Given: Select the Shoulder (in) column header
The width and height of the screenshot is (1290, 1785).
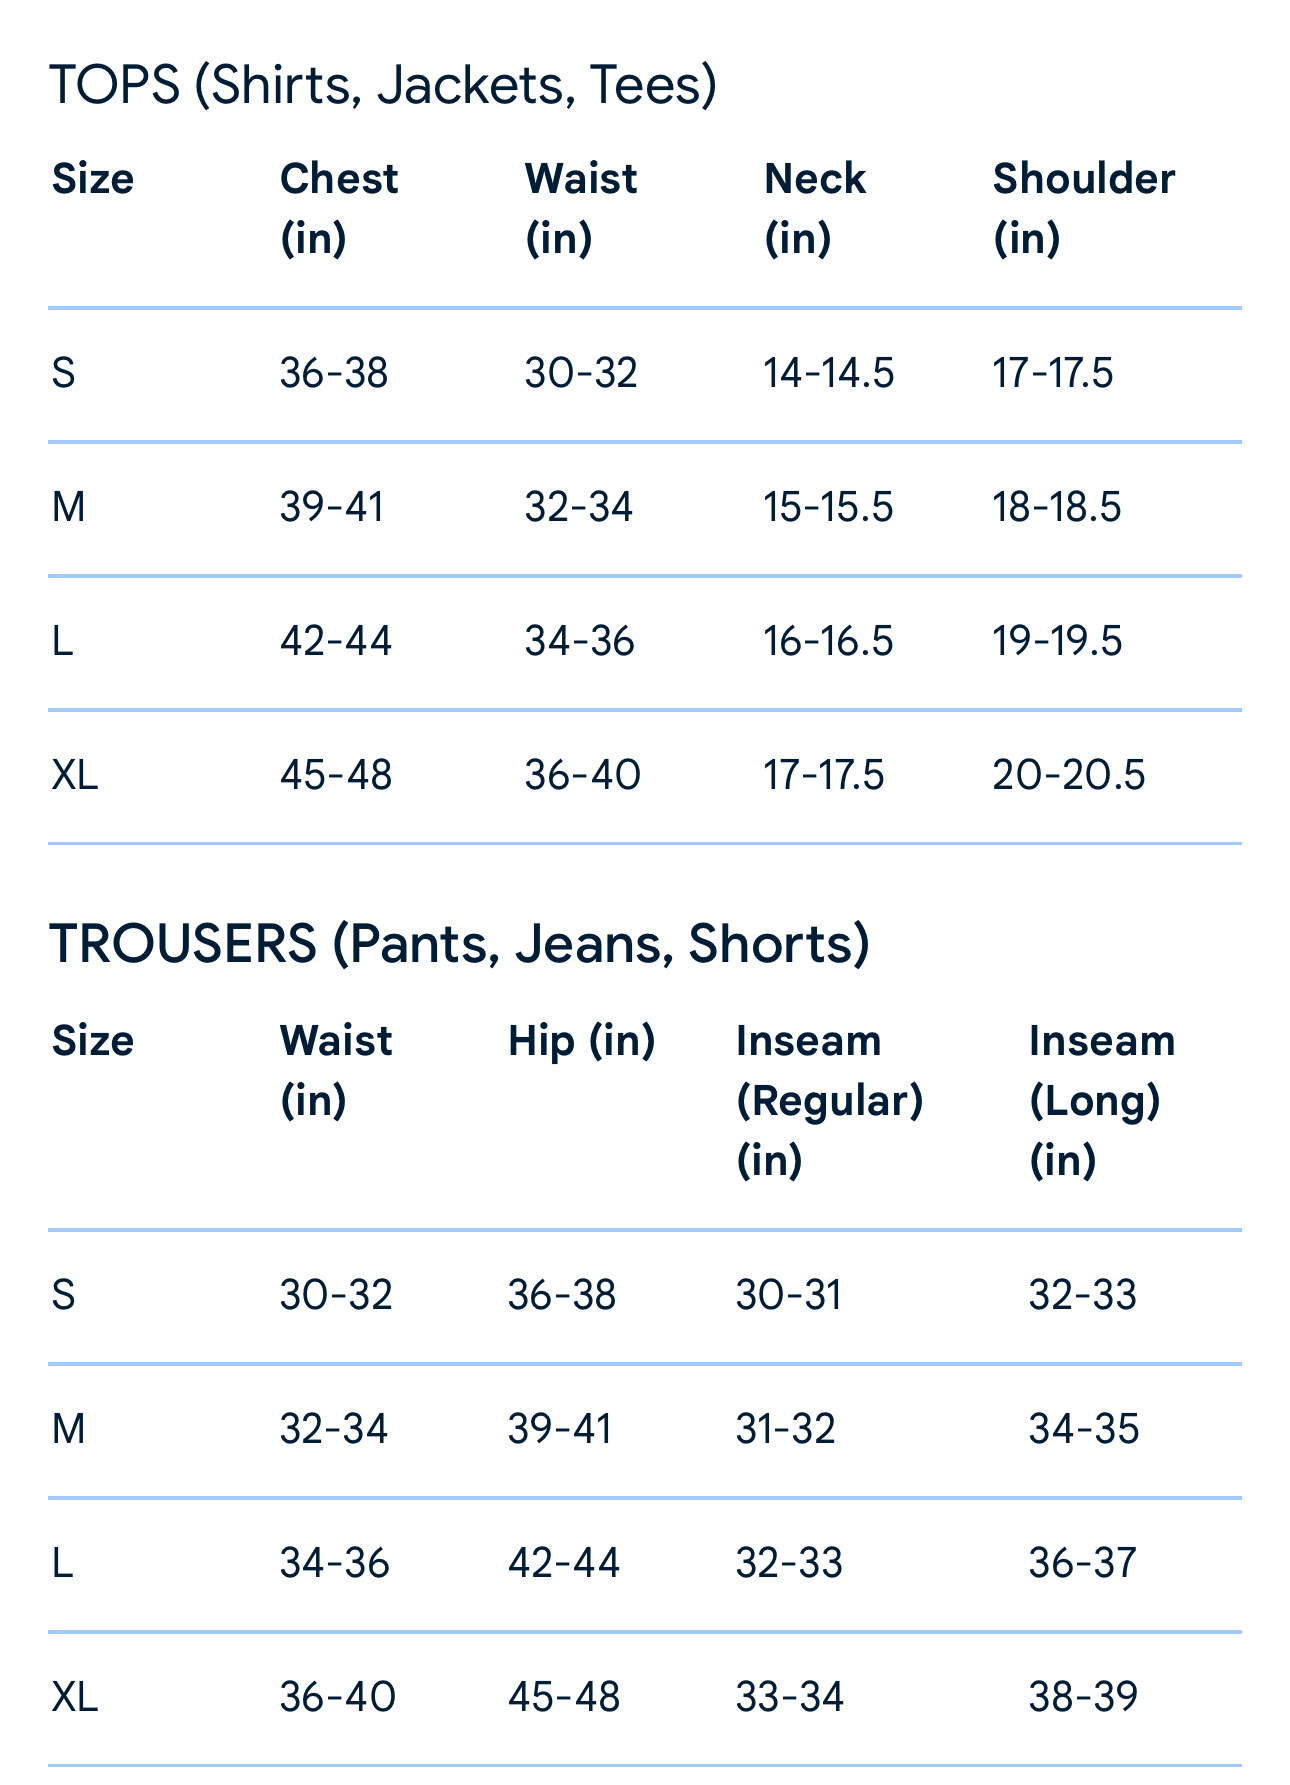Looking at the screenshot, I should (x=1084, y=208).
